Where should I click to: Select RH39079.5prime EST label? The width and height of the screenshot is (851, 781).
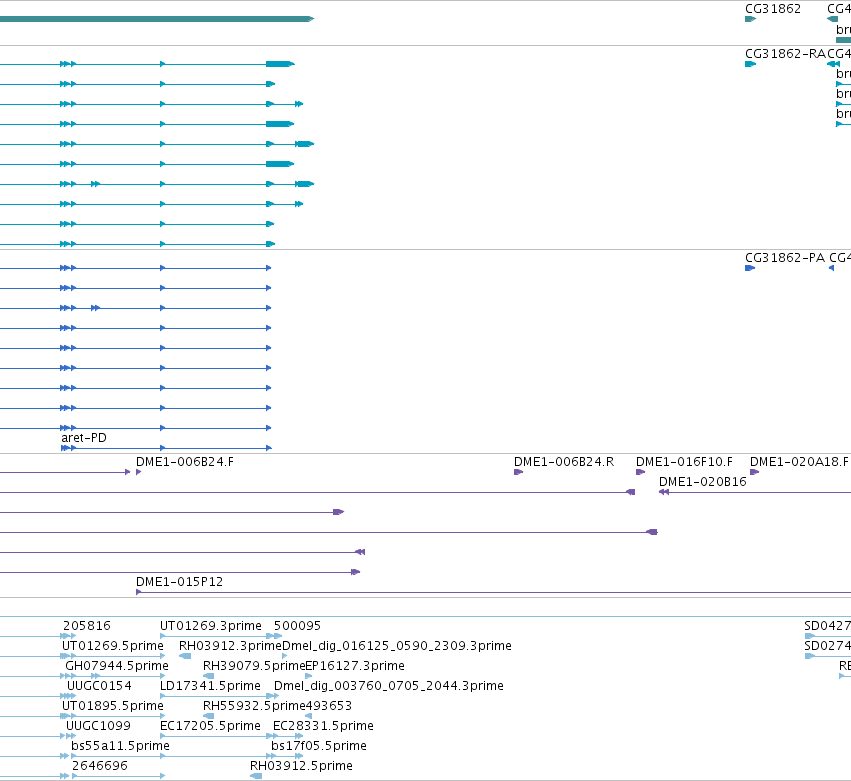tap(254, 666)
